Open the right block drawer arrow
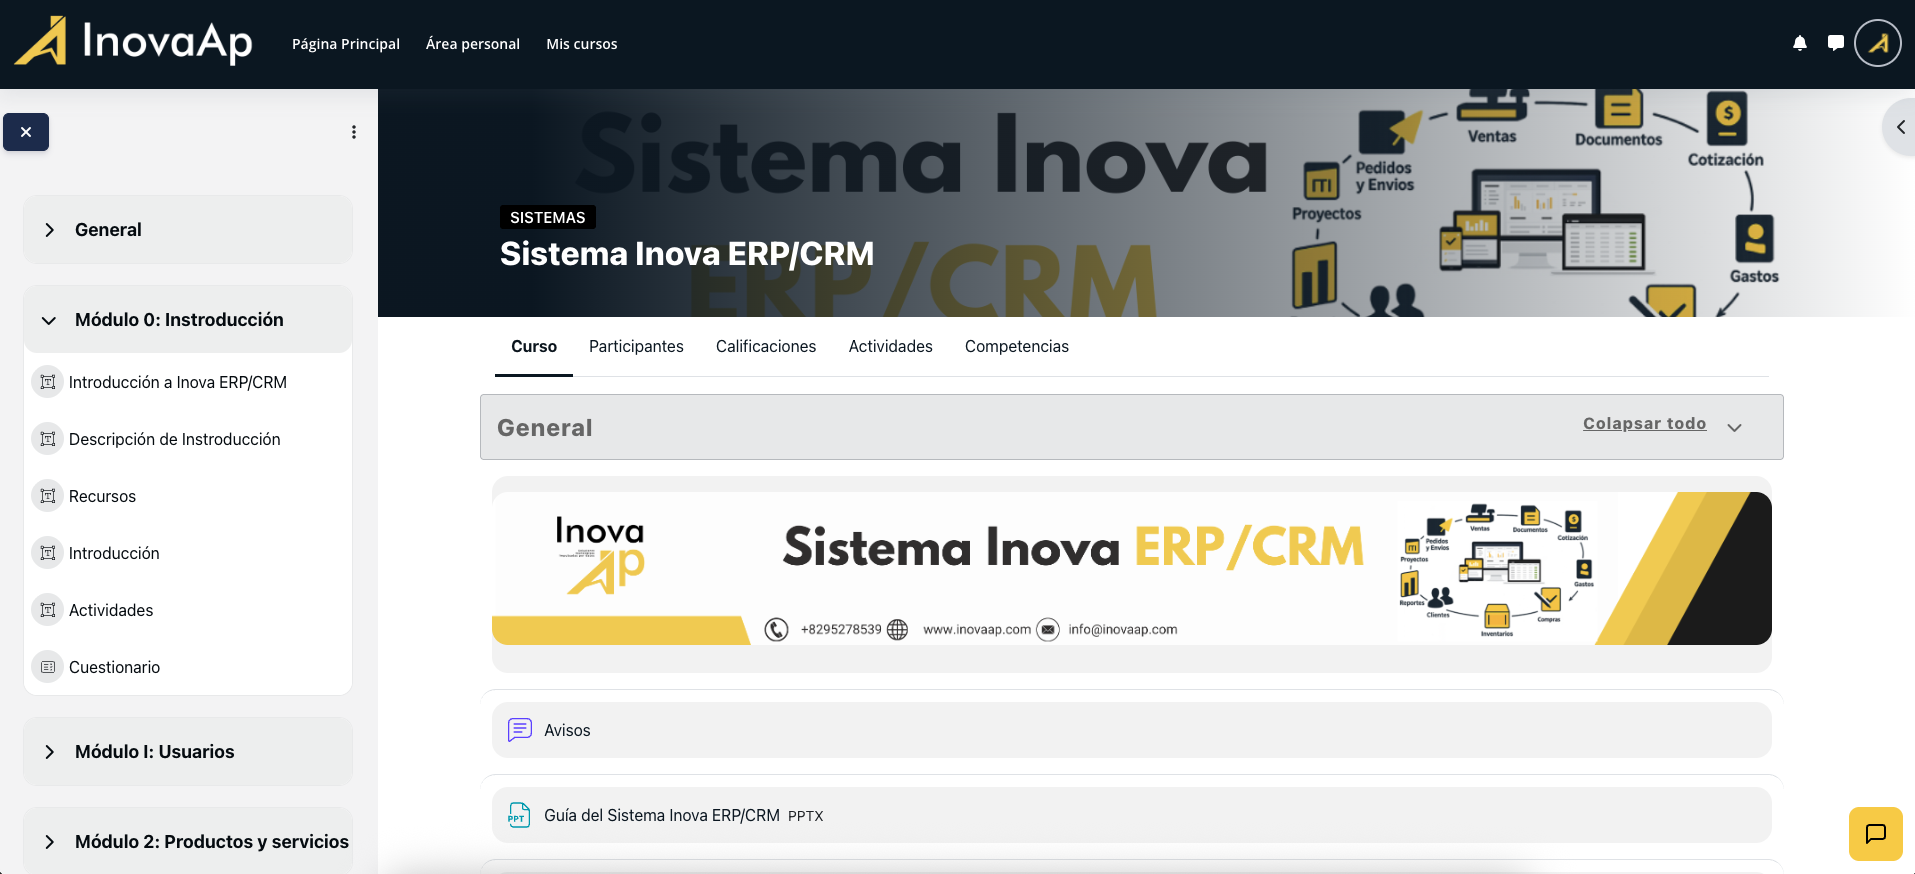The width and height of the screenshot is (1915, 874). [1899, 127]
